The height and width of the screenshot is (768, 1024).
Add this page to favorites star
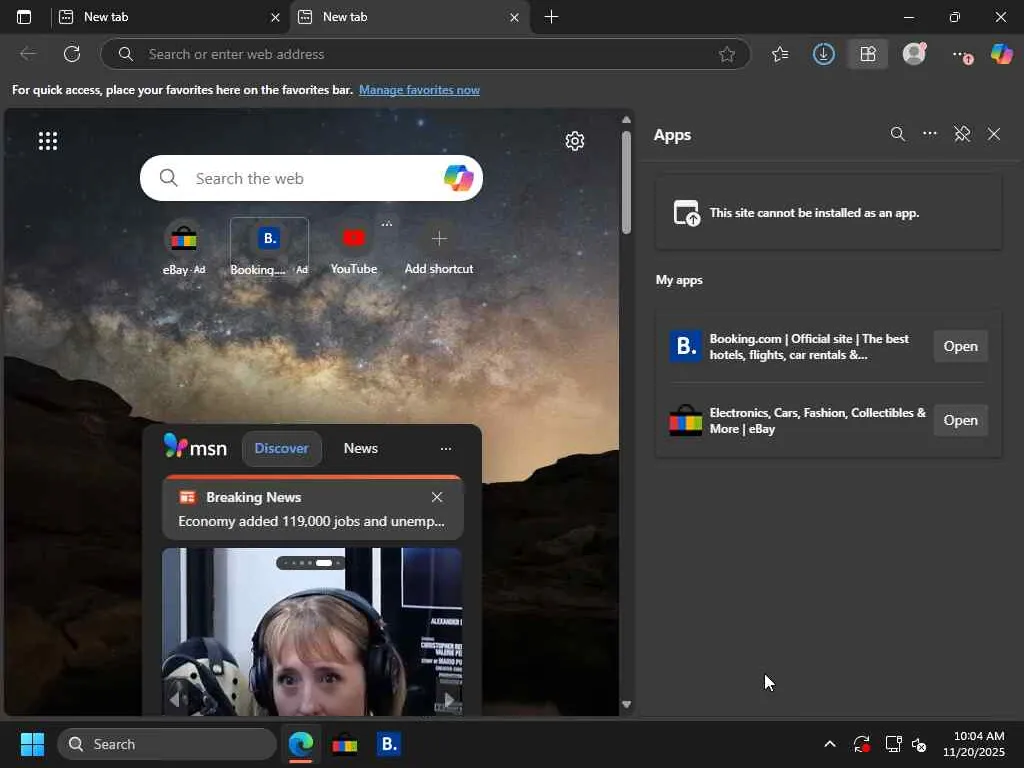(727, 54)
